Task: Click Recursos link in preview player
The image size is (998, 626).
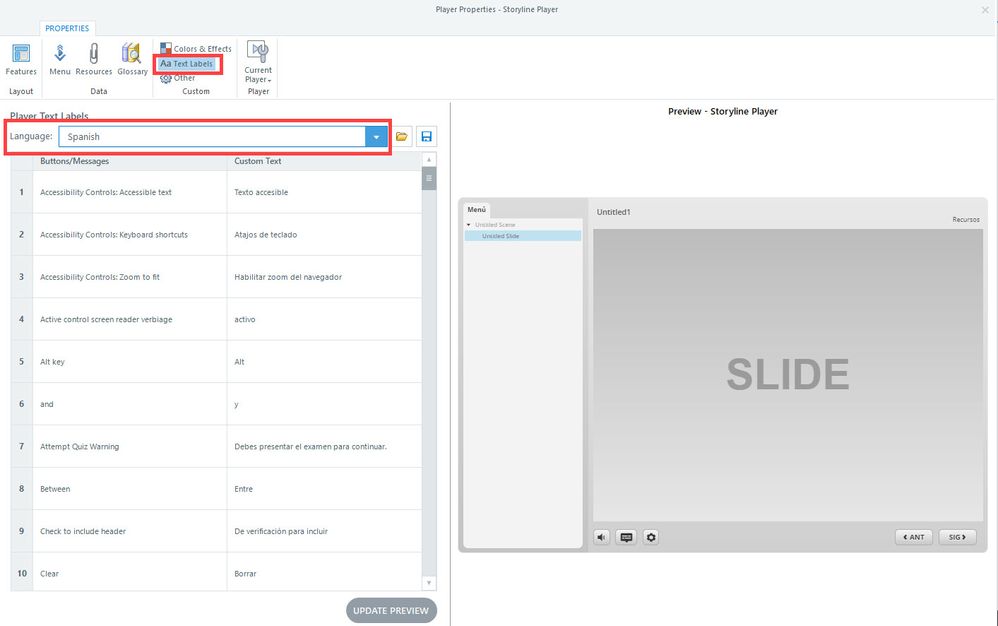Action: coord(966,219)
